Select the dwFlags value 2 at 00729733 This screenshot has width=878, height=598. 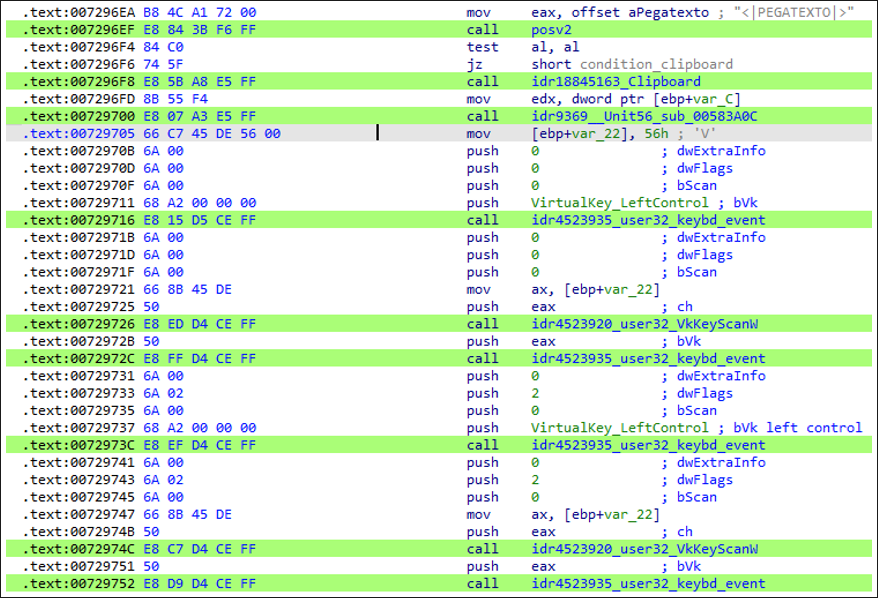(x=535, y=393)
